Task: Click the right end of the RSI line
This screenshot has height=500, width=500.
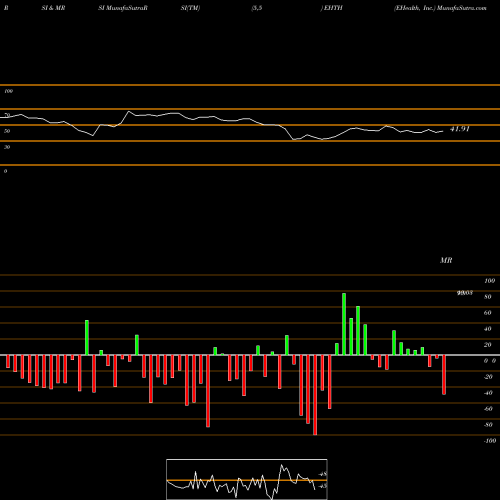Action: [x=443, y=131]
